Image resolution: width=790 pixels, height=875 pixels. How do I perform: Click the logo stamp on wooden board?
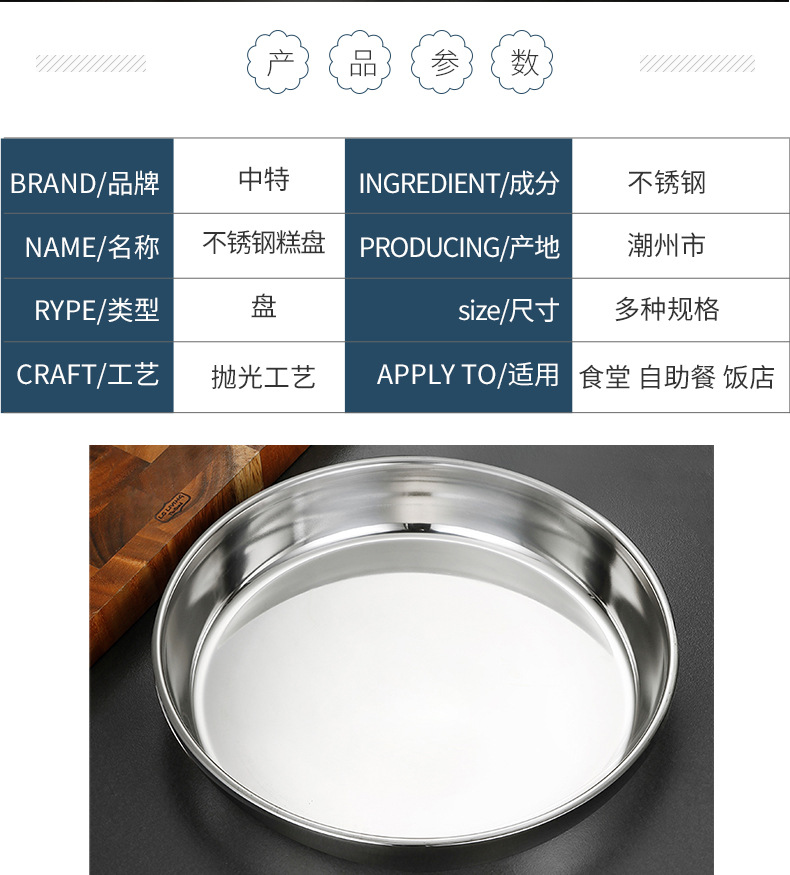coord(172,507)
